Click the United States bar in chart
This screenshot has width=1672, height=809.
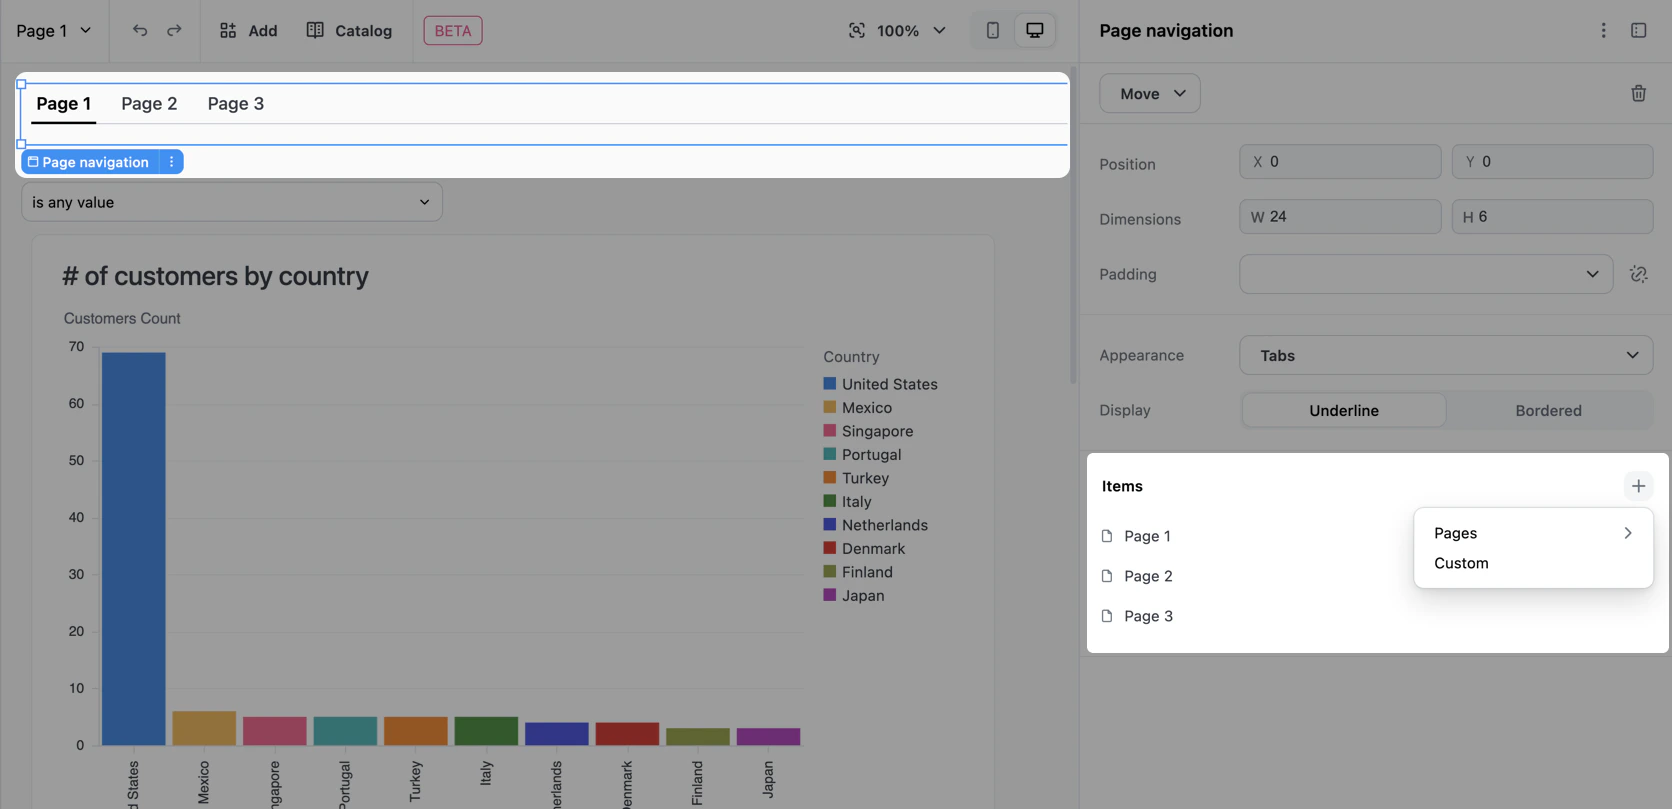click(133, 548)
